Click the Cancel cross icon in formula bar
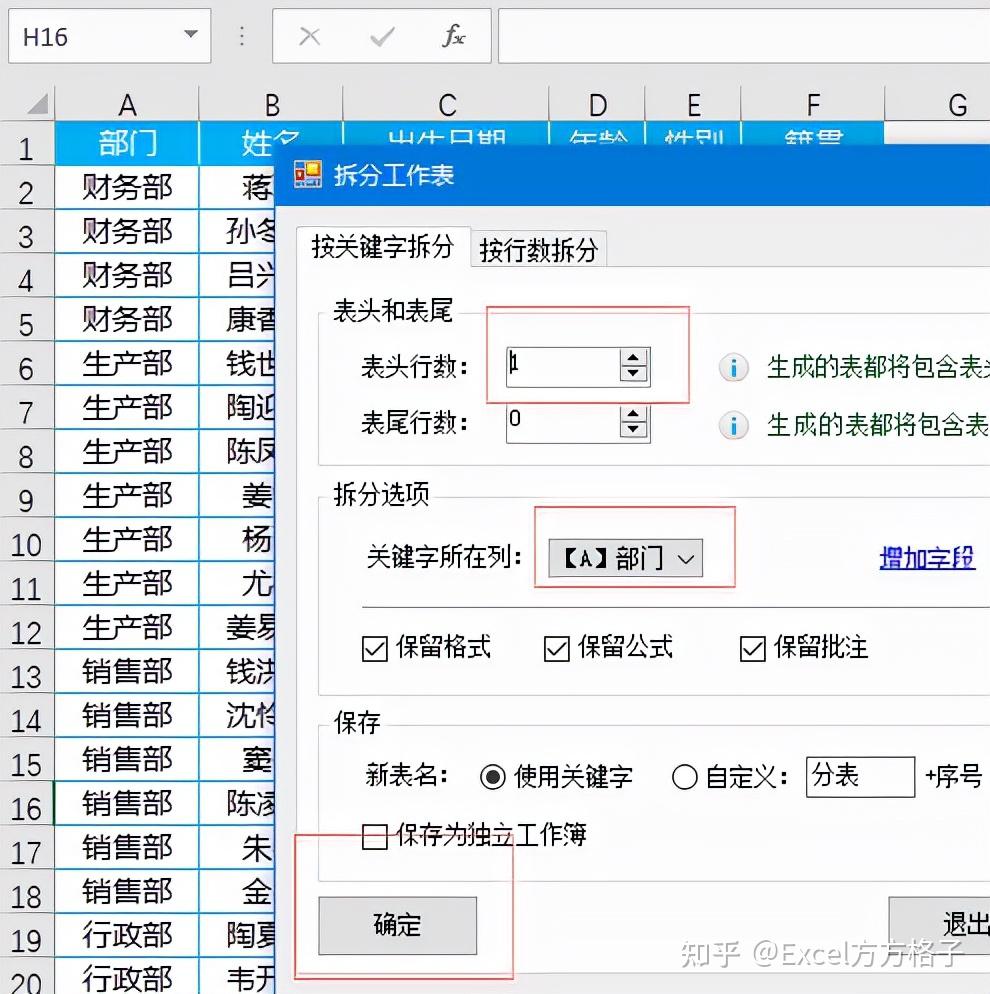 (x=310, y=36)
